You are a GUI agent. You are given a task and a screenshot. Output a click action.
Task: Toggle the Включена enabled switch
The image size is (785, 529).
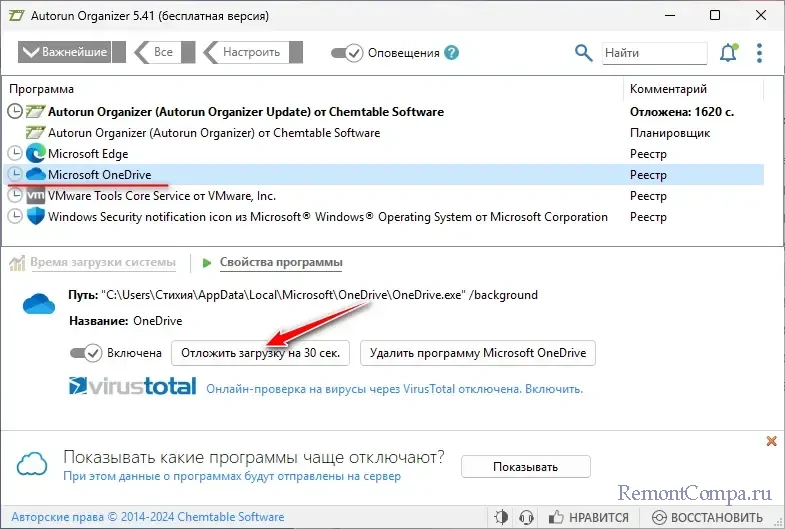click(86, 353)
